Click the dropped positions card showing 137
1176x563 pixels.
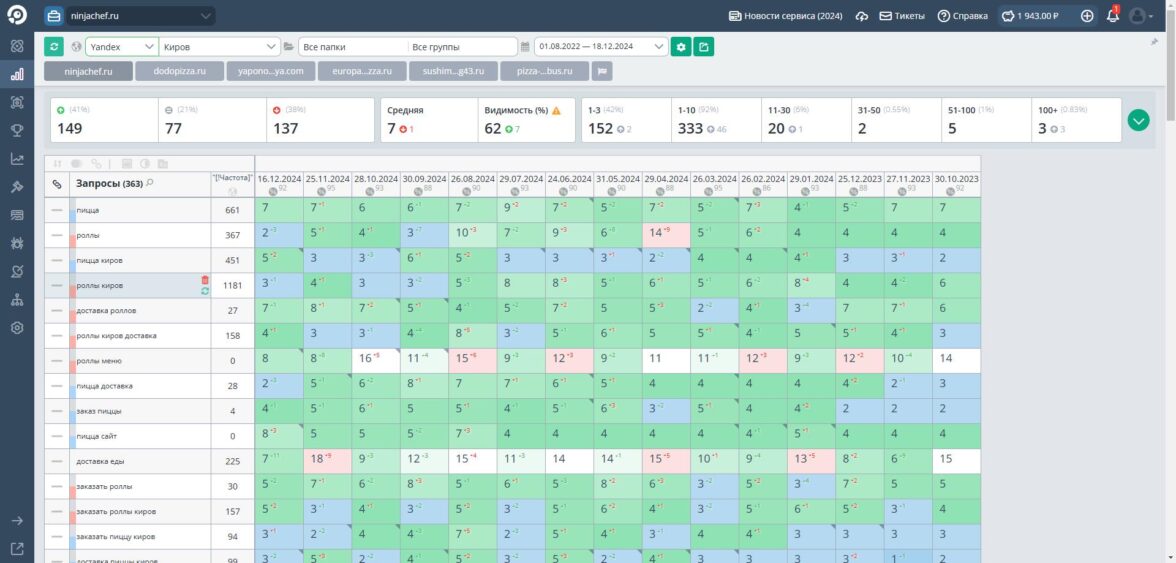click(320, 120)
